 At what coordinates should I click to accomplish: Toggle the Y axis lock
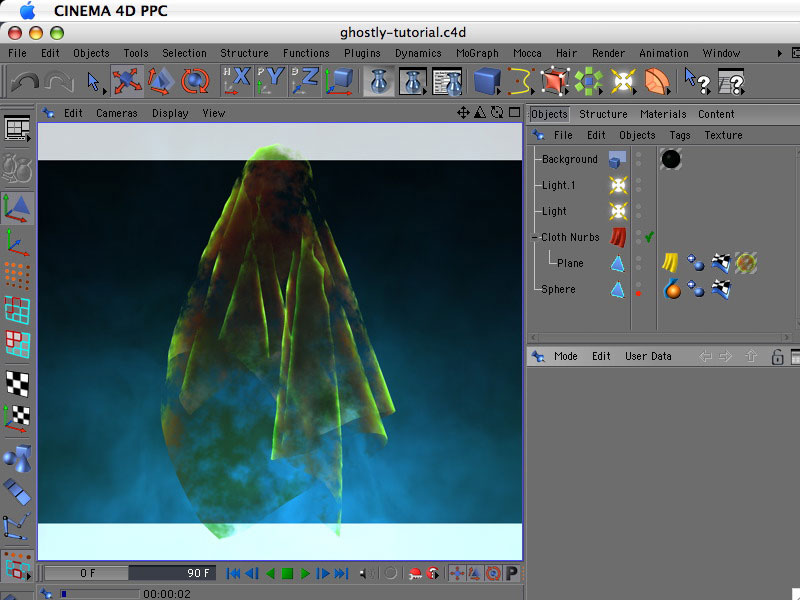point(272,80)
